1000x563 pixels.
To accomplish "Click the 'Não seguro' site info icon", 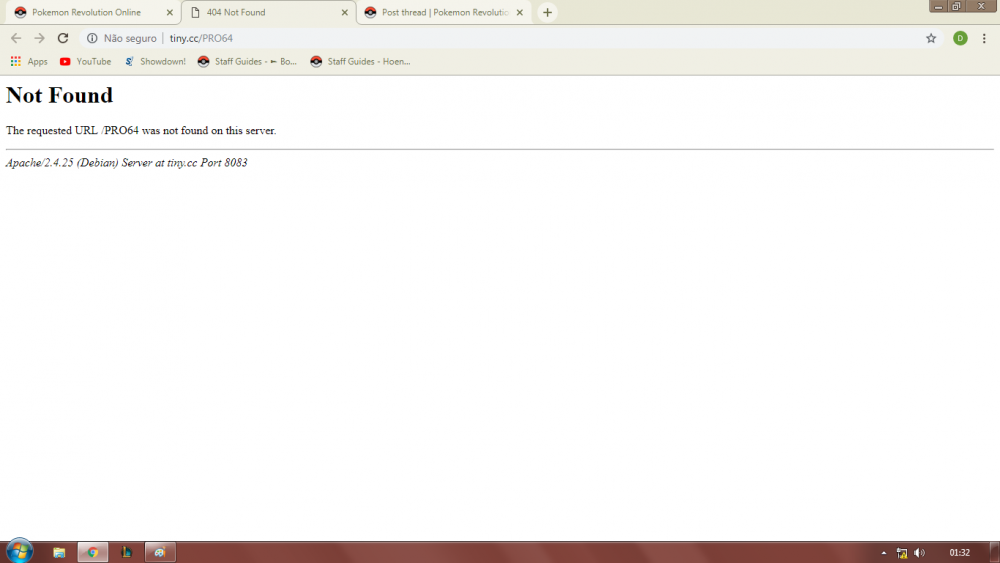I will (92, 38).
